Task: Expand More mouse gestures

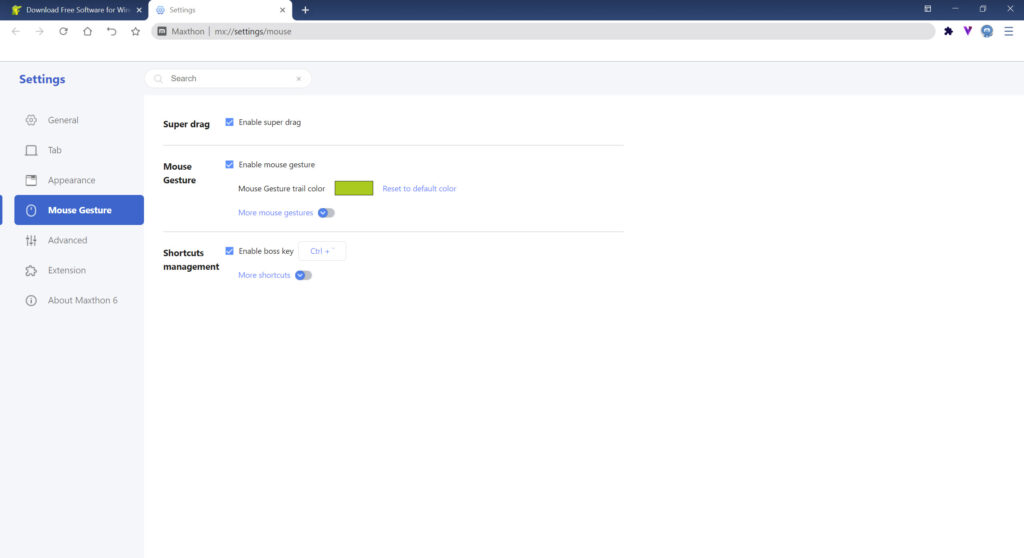Action: (x=325, y=213)
